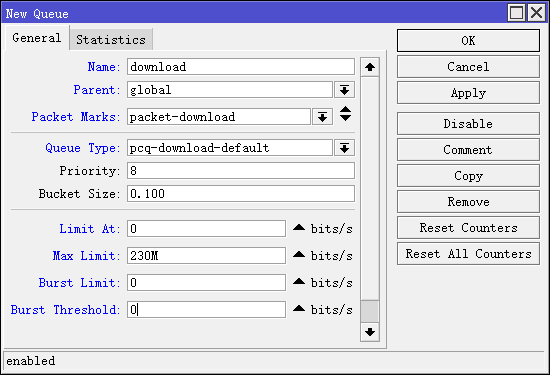
Task: Click the Priority input field
Action: click(x=241, y=171)
